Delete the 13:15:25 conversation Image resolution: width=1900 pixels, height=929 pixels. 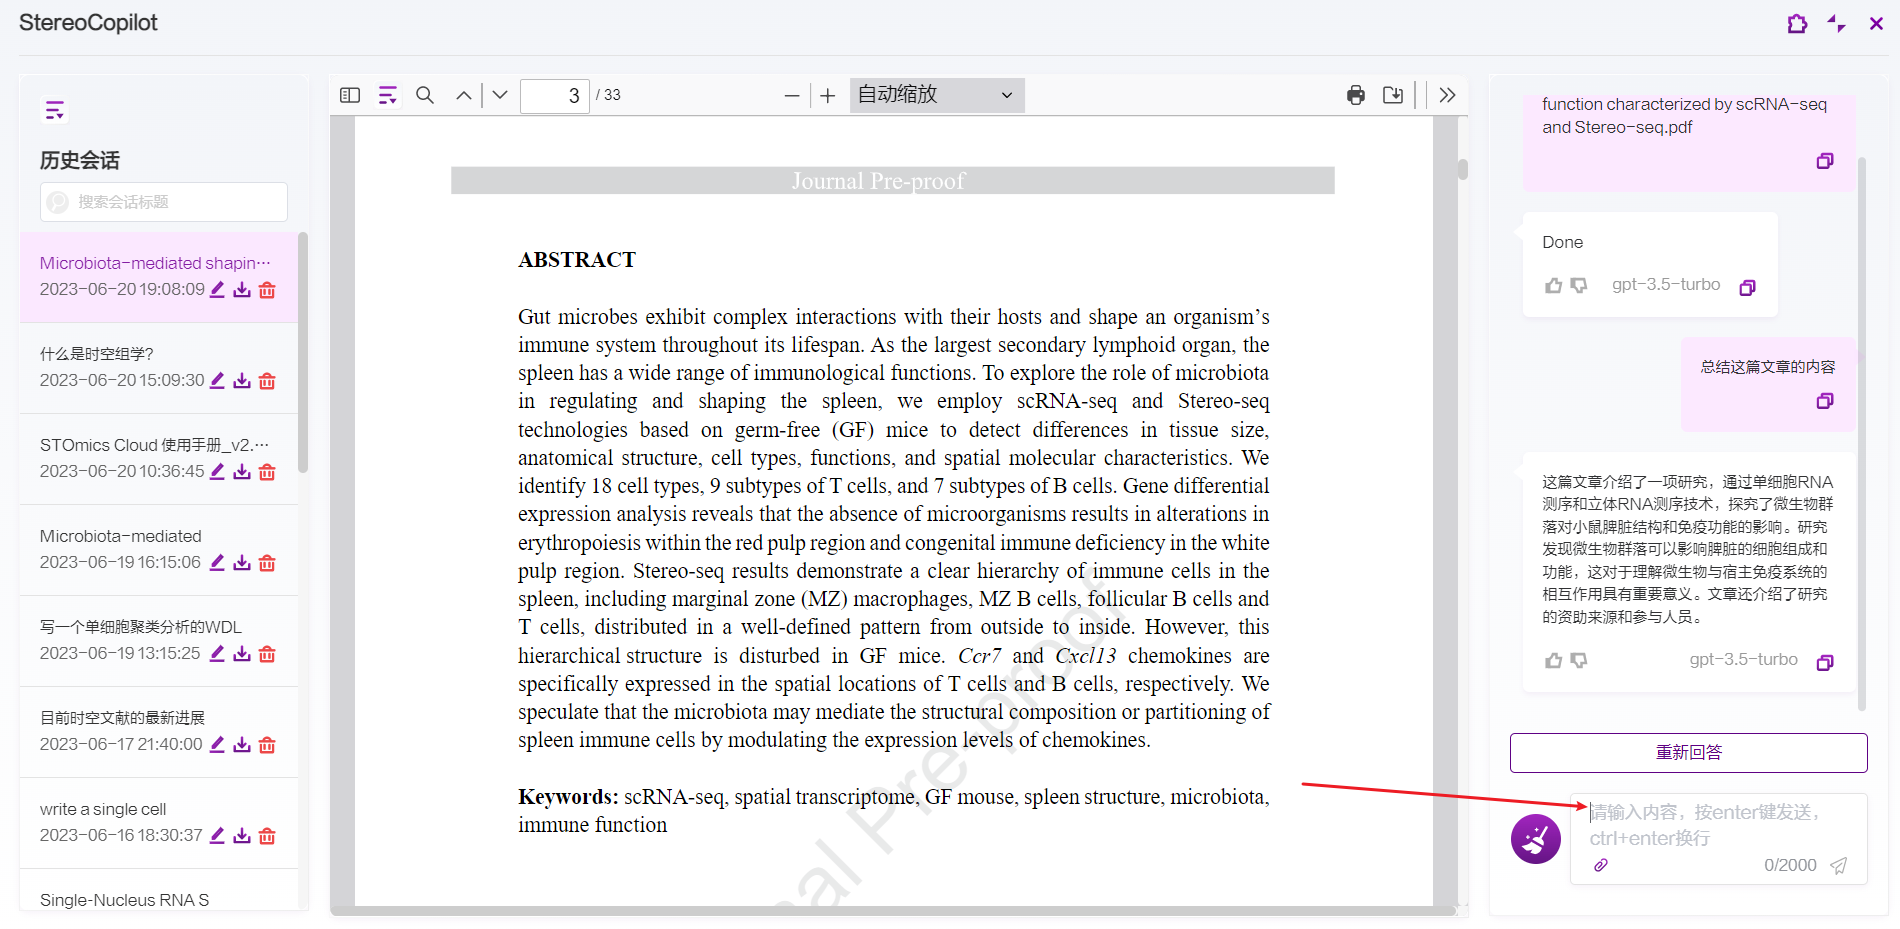pyautogui.click(x=267, y=654)
